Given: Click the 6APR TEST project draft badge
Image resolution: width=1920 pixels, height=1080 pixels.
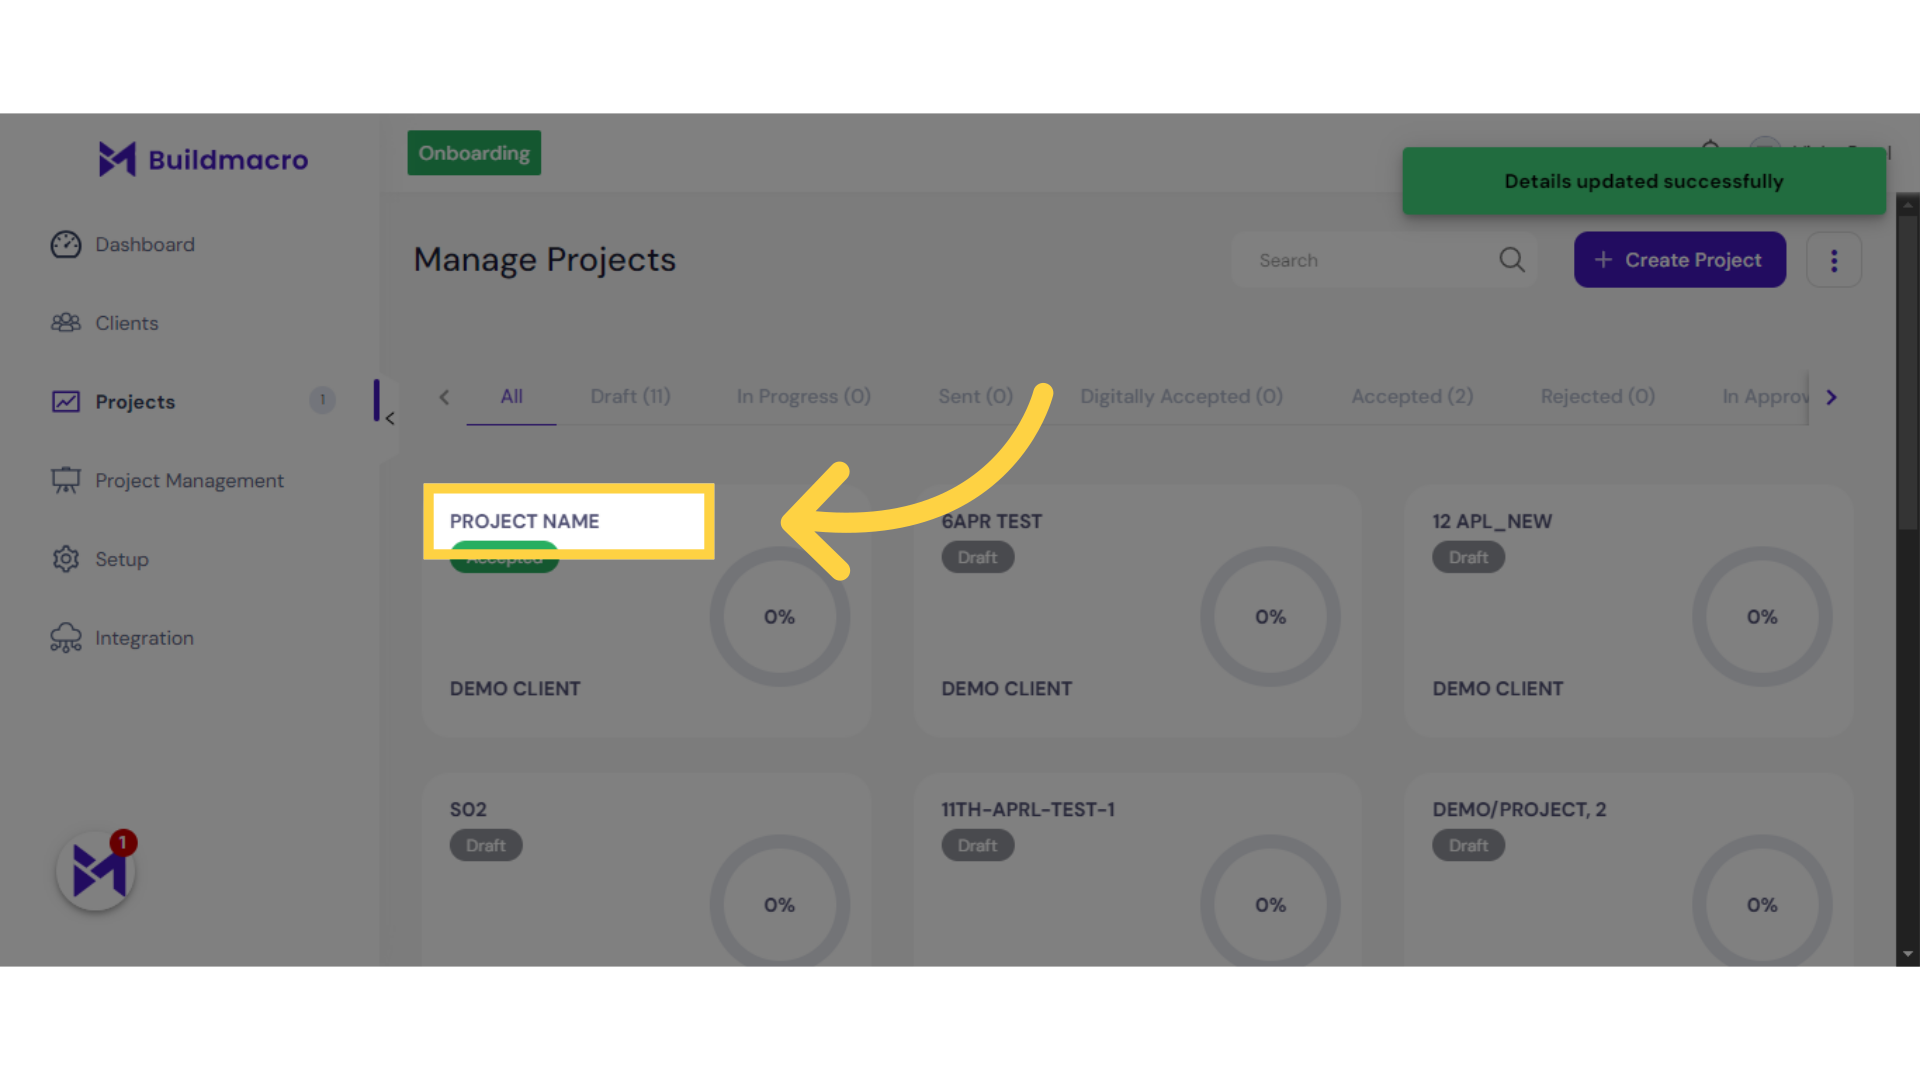Looking at the screenshot, I should pyautogui.click(x=976, y=556).
